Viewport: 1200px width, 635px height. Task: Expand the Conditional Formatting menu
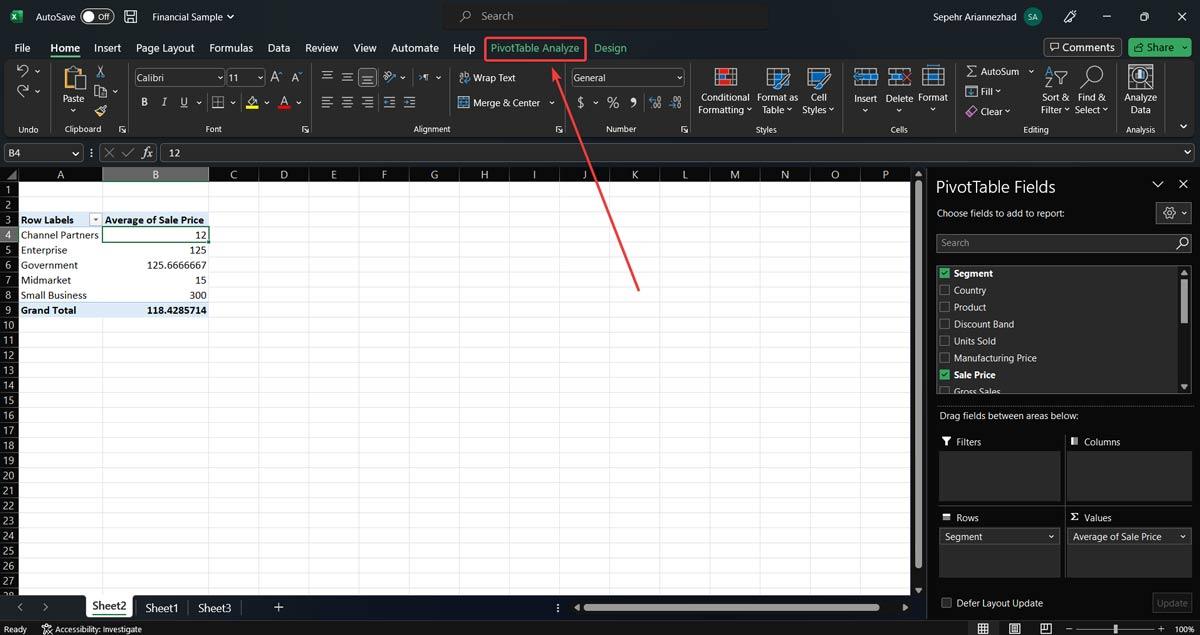pos(725,91)
